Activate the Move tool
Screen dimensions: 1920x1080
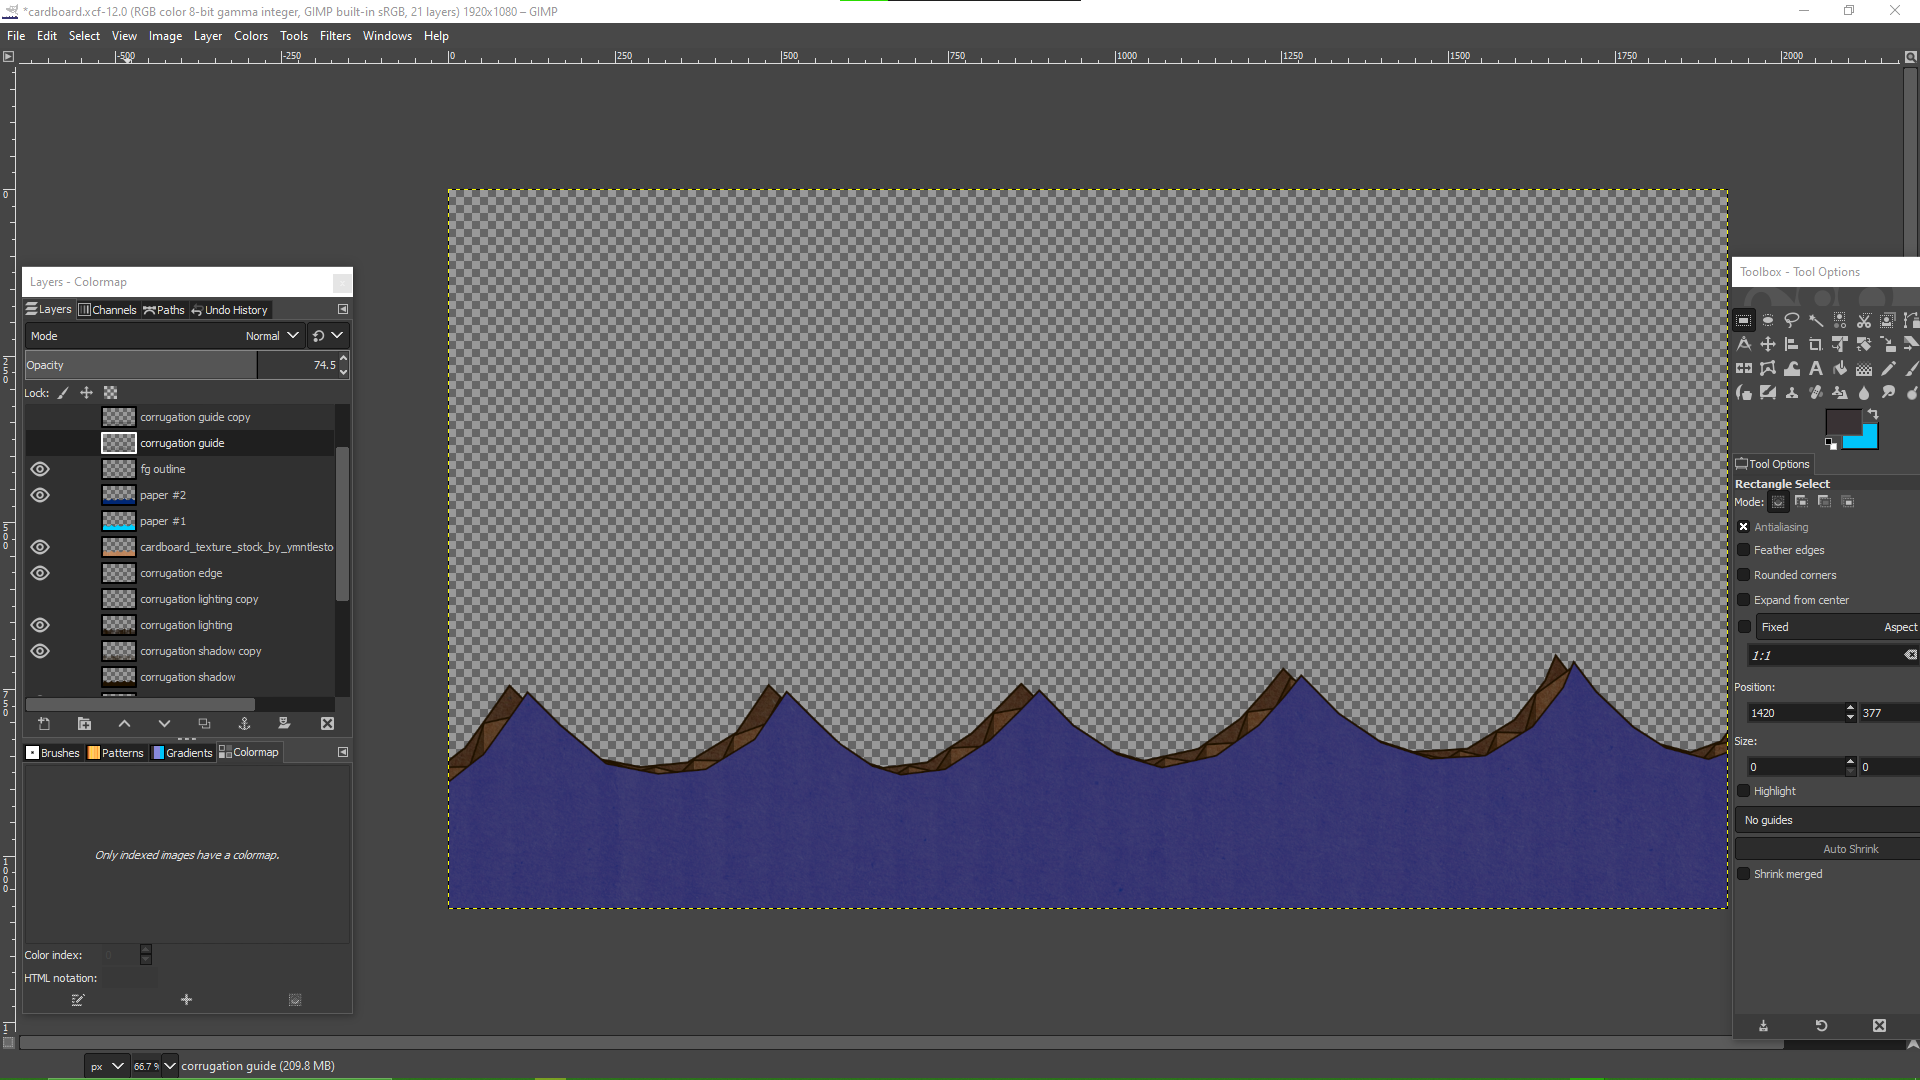coord(1768,345)
